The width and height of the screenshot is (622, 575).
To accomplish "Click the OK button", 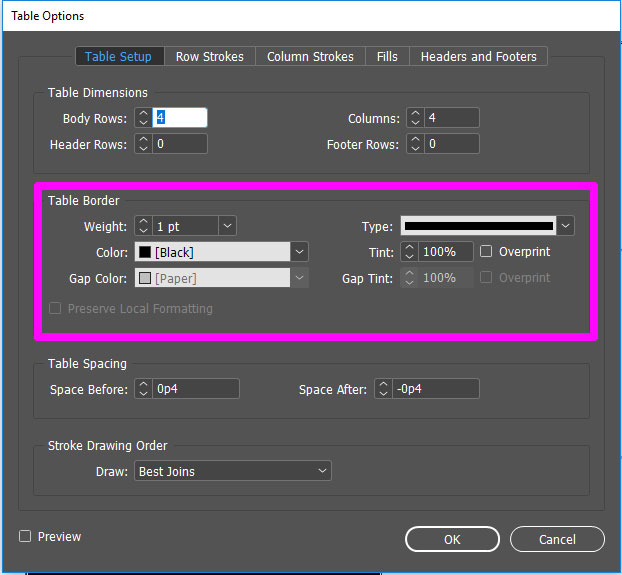I will click(452, 539).
